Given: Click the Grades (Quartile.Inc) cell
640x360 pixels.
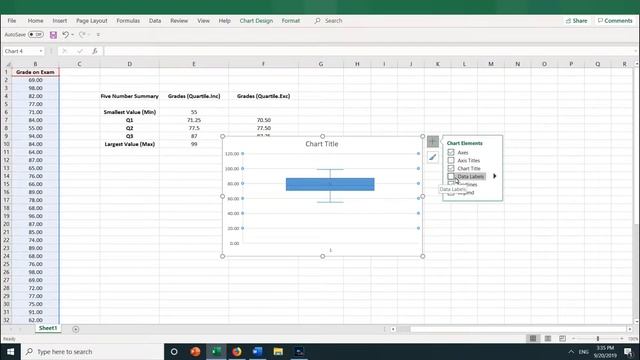Looking at the screenshot, I should (194, 96).
